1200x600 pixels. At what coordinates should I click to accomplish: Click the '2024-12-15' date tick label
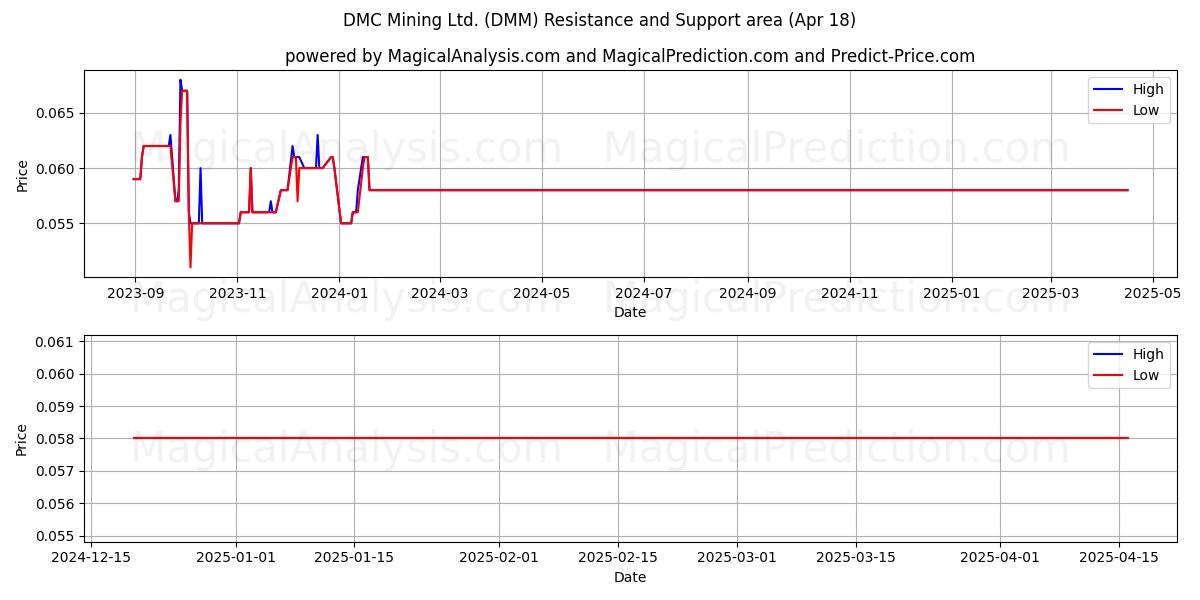point(92,558)
